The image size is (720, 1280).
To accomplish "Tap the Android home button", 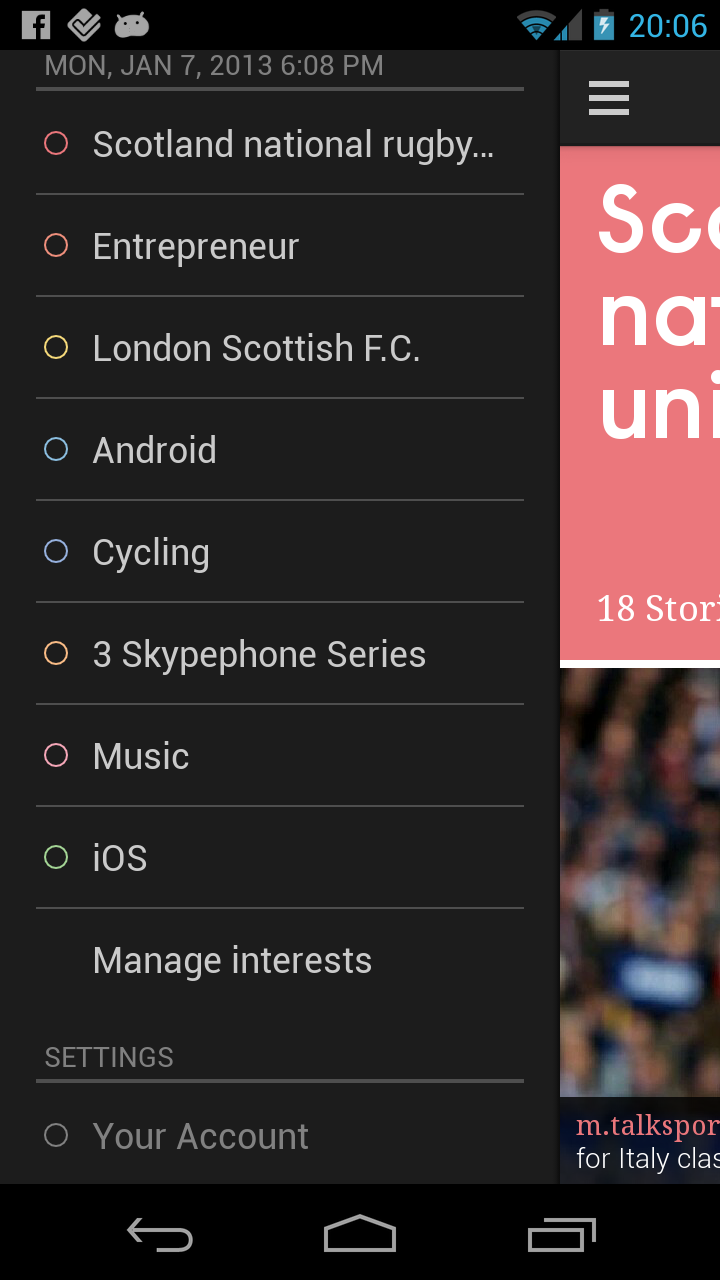I will [360, 1234].
